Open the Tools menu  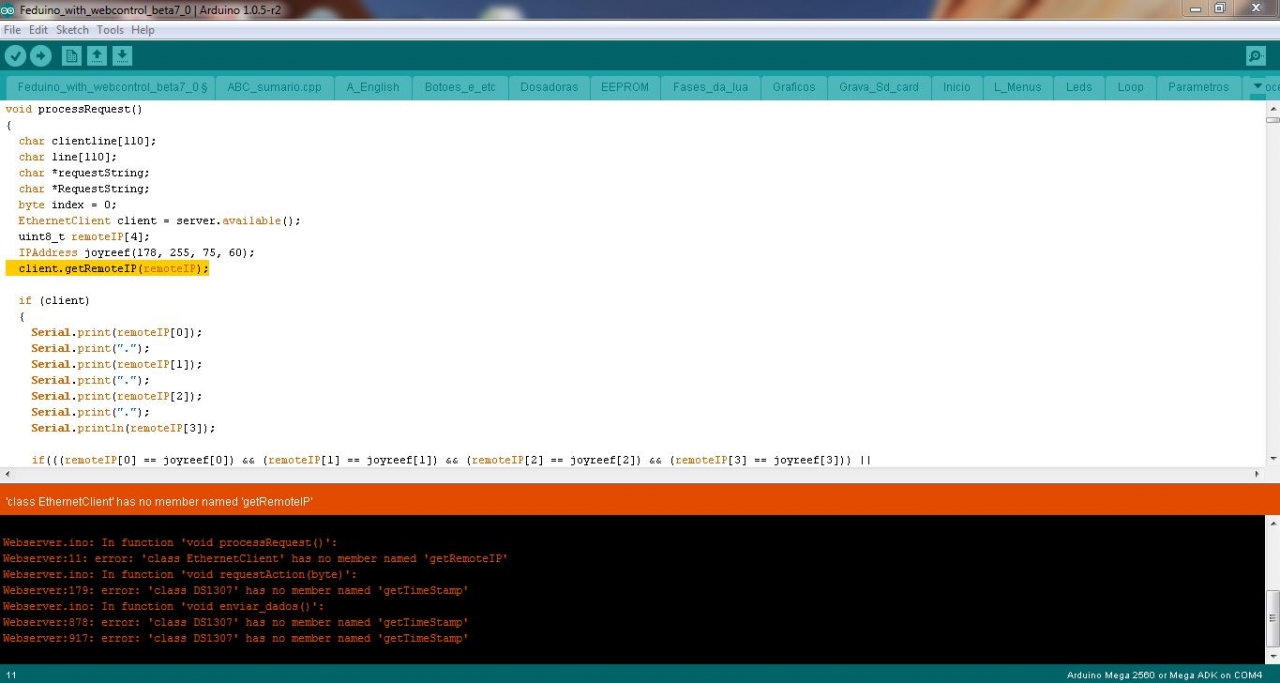pos(110,30)
